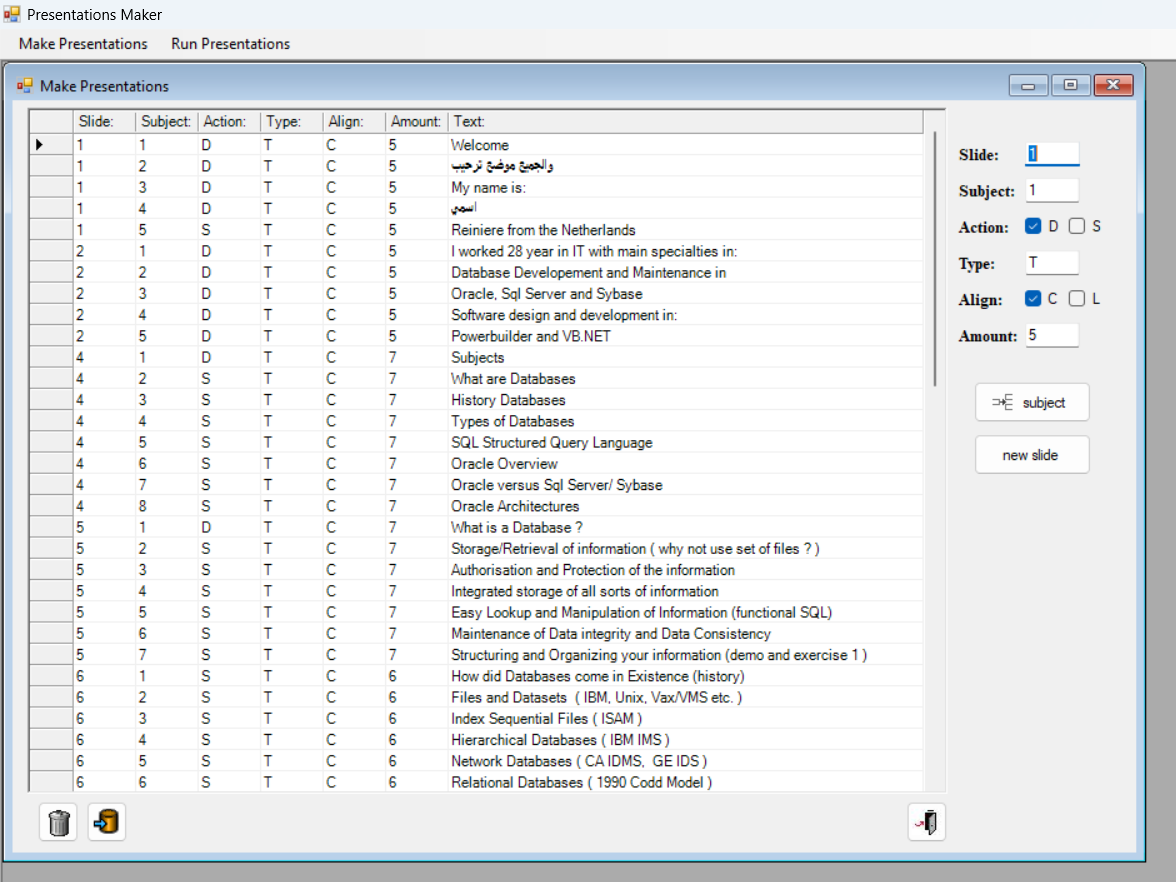Open the Make Presentations menu
The image size is (1176, 882).
click(x=83, y=44)
